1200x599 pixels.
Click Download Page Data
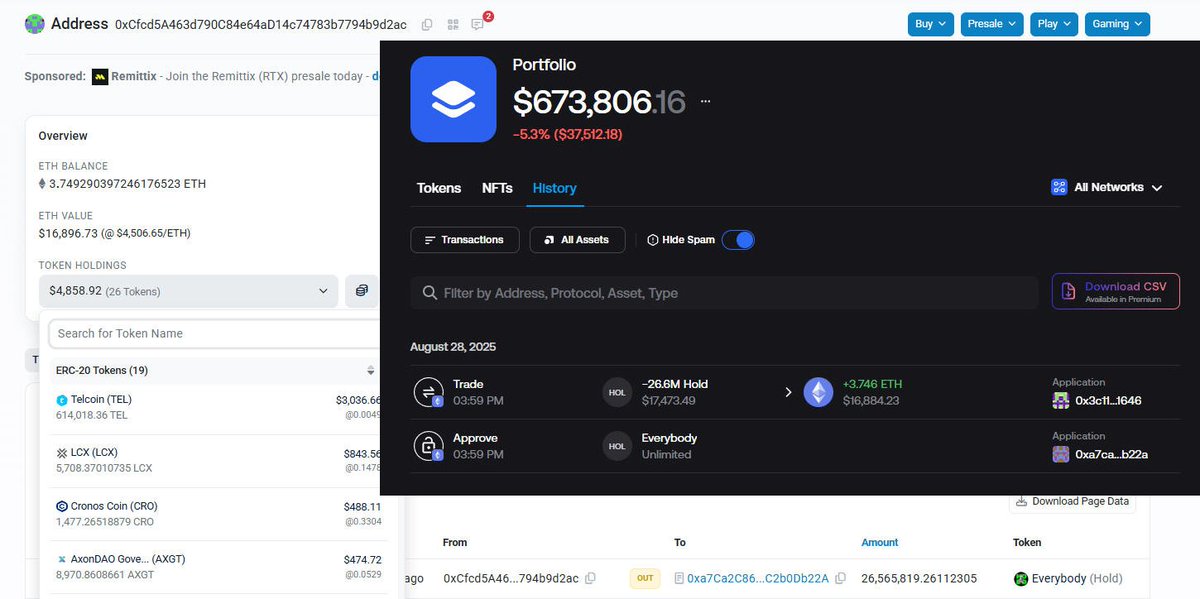point(1072,501)
